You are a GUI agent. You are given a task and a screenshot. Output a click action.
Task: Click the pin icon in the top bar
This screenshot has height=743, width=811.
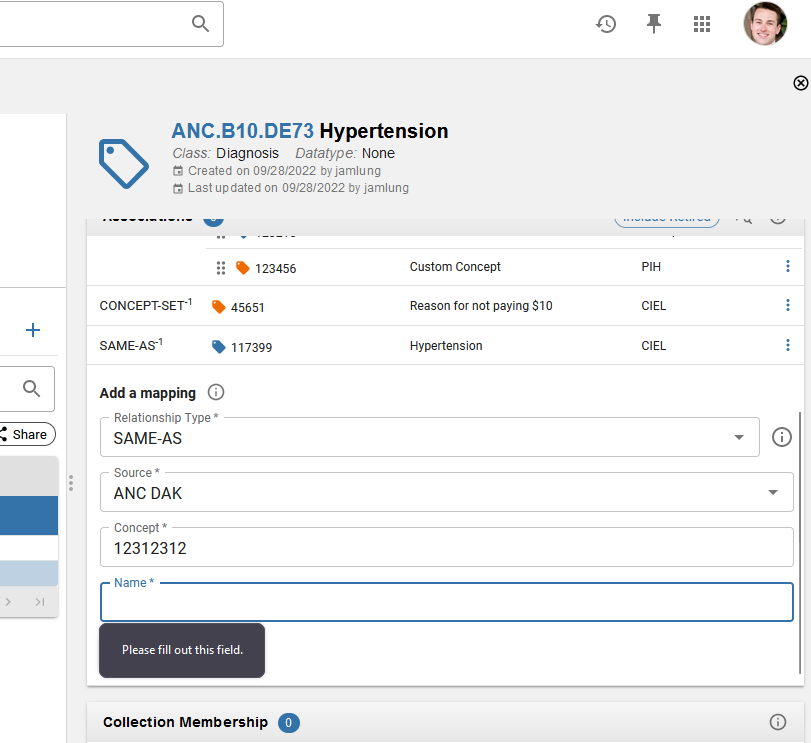click(654, 24)
